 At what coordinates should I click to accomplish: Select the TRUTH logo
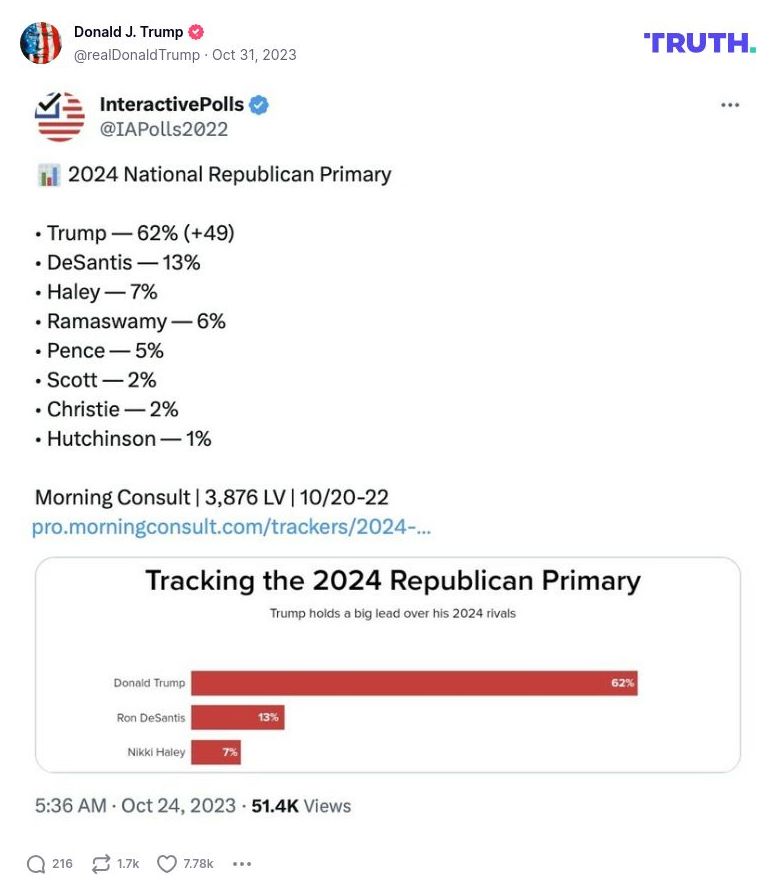point(700,43)
